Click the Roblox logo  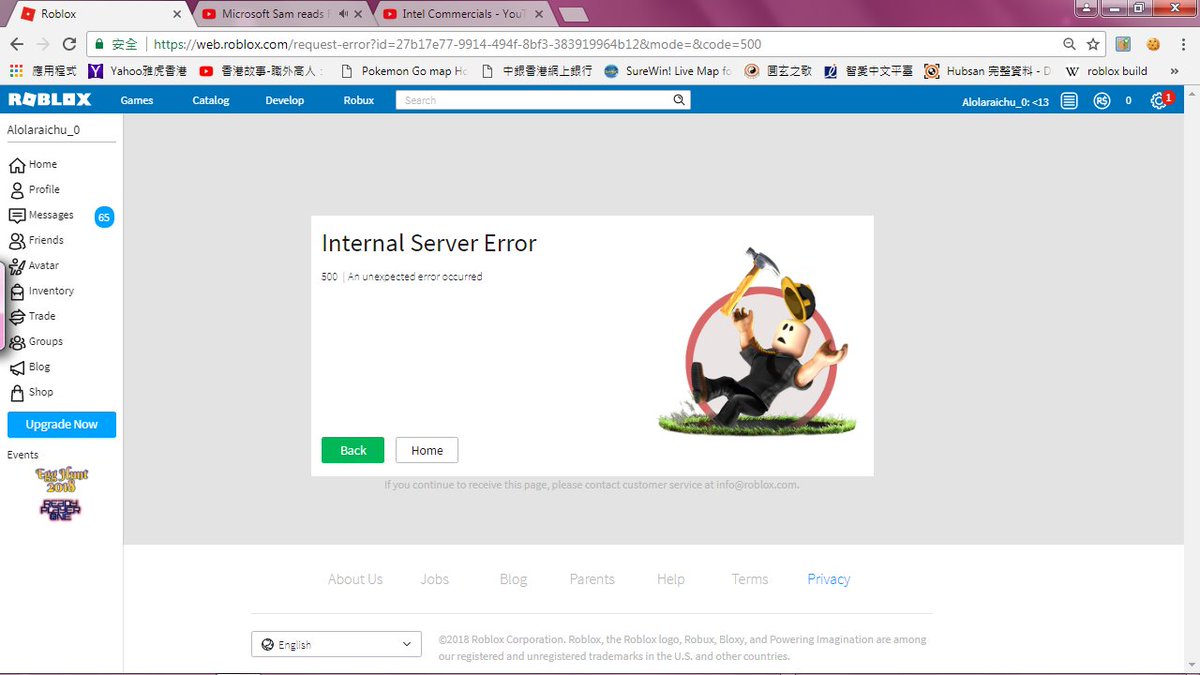point(48,99)
